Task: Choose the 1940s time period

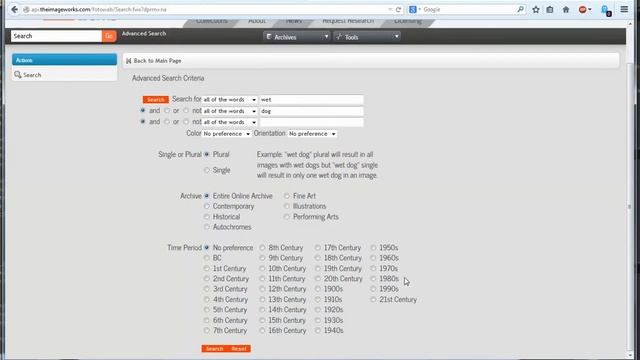Action: pyautogui.click(x=318, y=331)
